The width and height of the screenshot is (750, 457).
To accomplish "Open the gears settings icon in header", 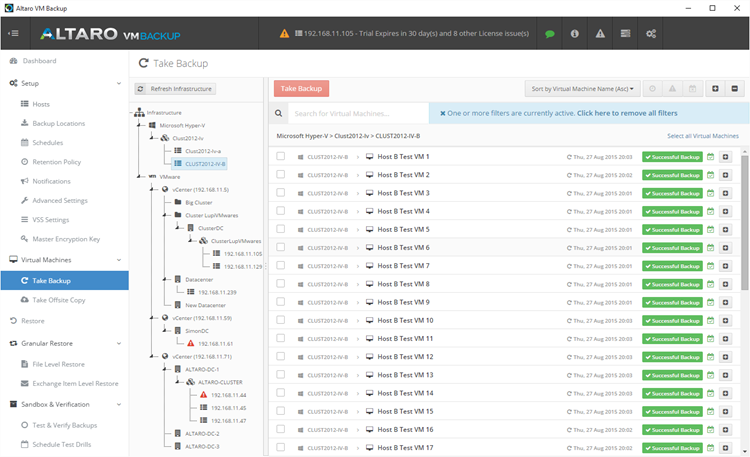I will (651, 33).
